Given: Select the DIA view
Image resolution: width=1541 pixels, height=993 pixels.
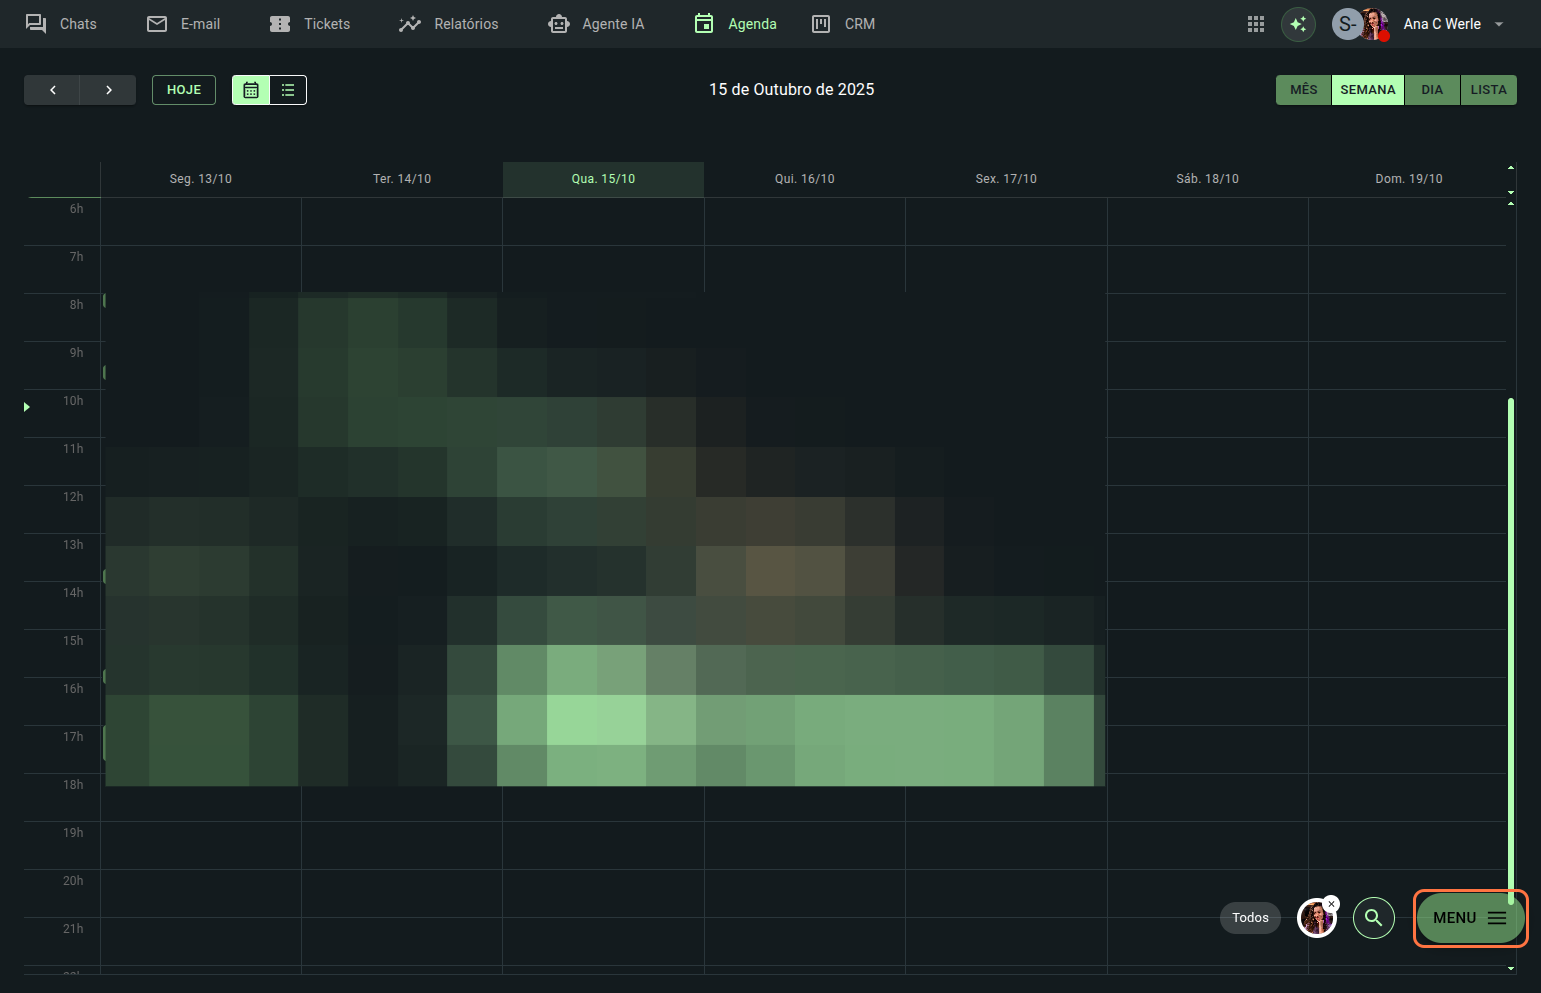Looking at the screenshot, I should (1432, 90).
